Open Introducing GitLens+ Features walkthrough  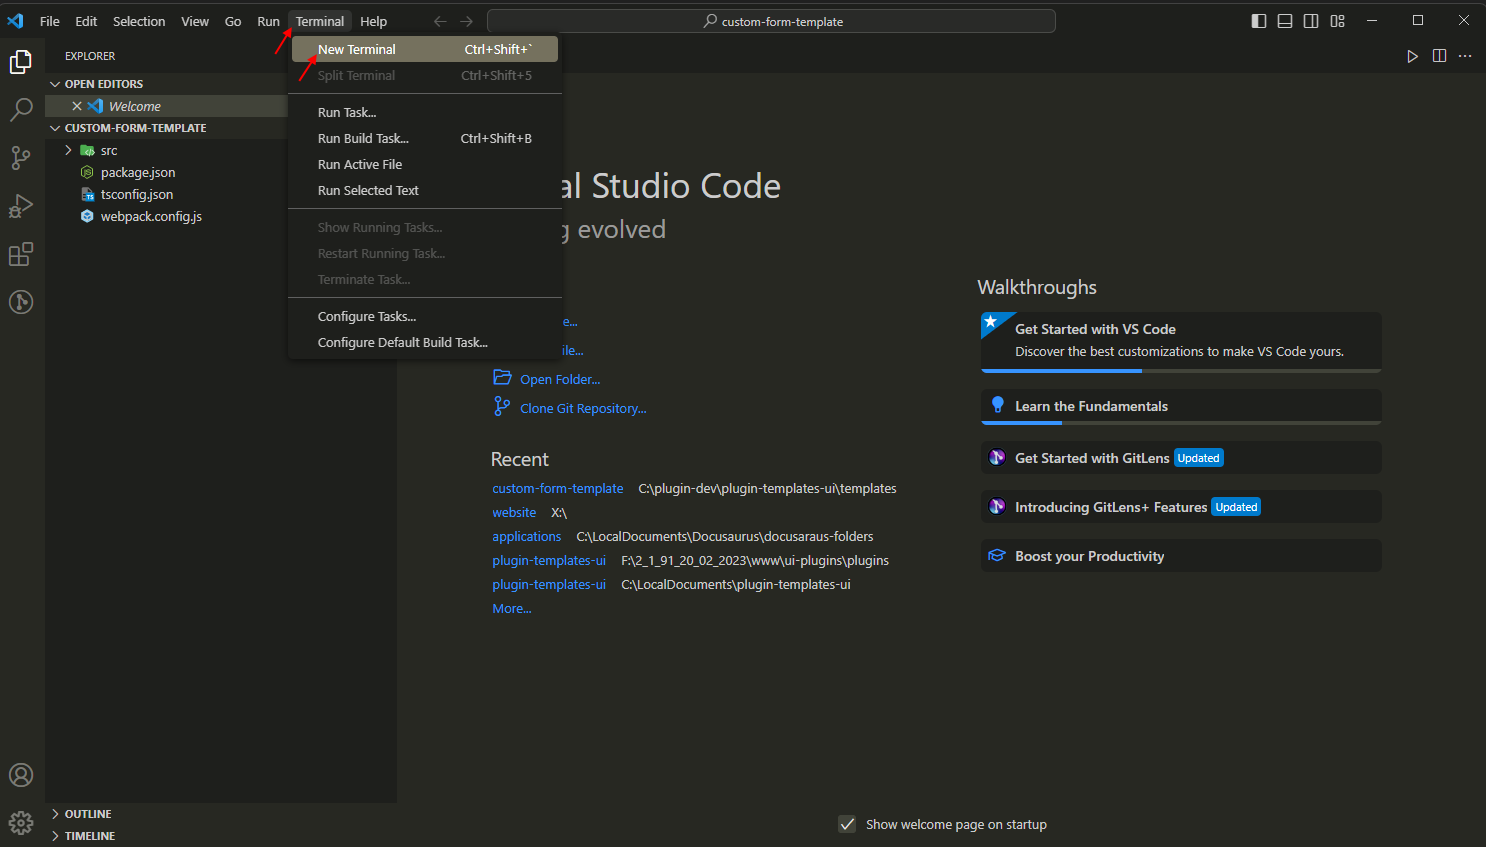(1181, 507)
